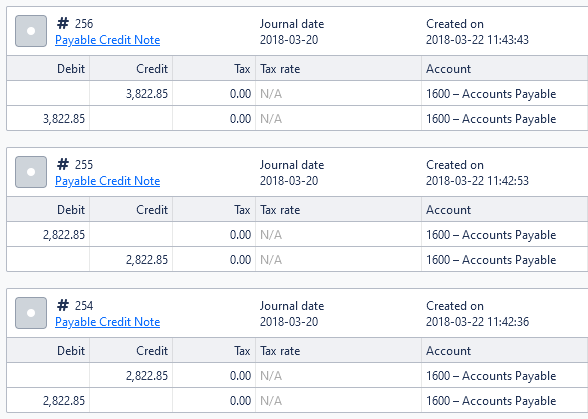Click credit amount 2,822.85 in journal 254

click(147, 376)
